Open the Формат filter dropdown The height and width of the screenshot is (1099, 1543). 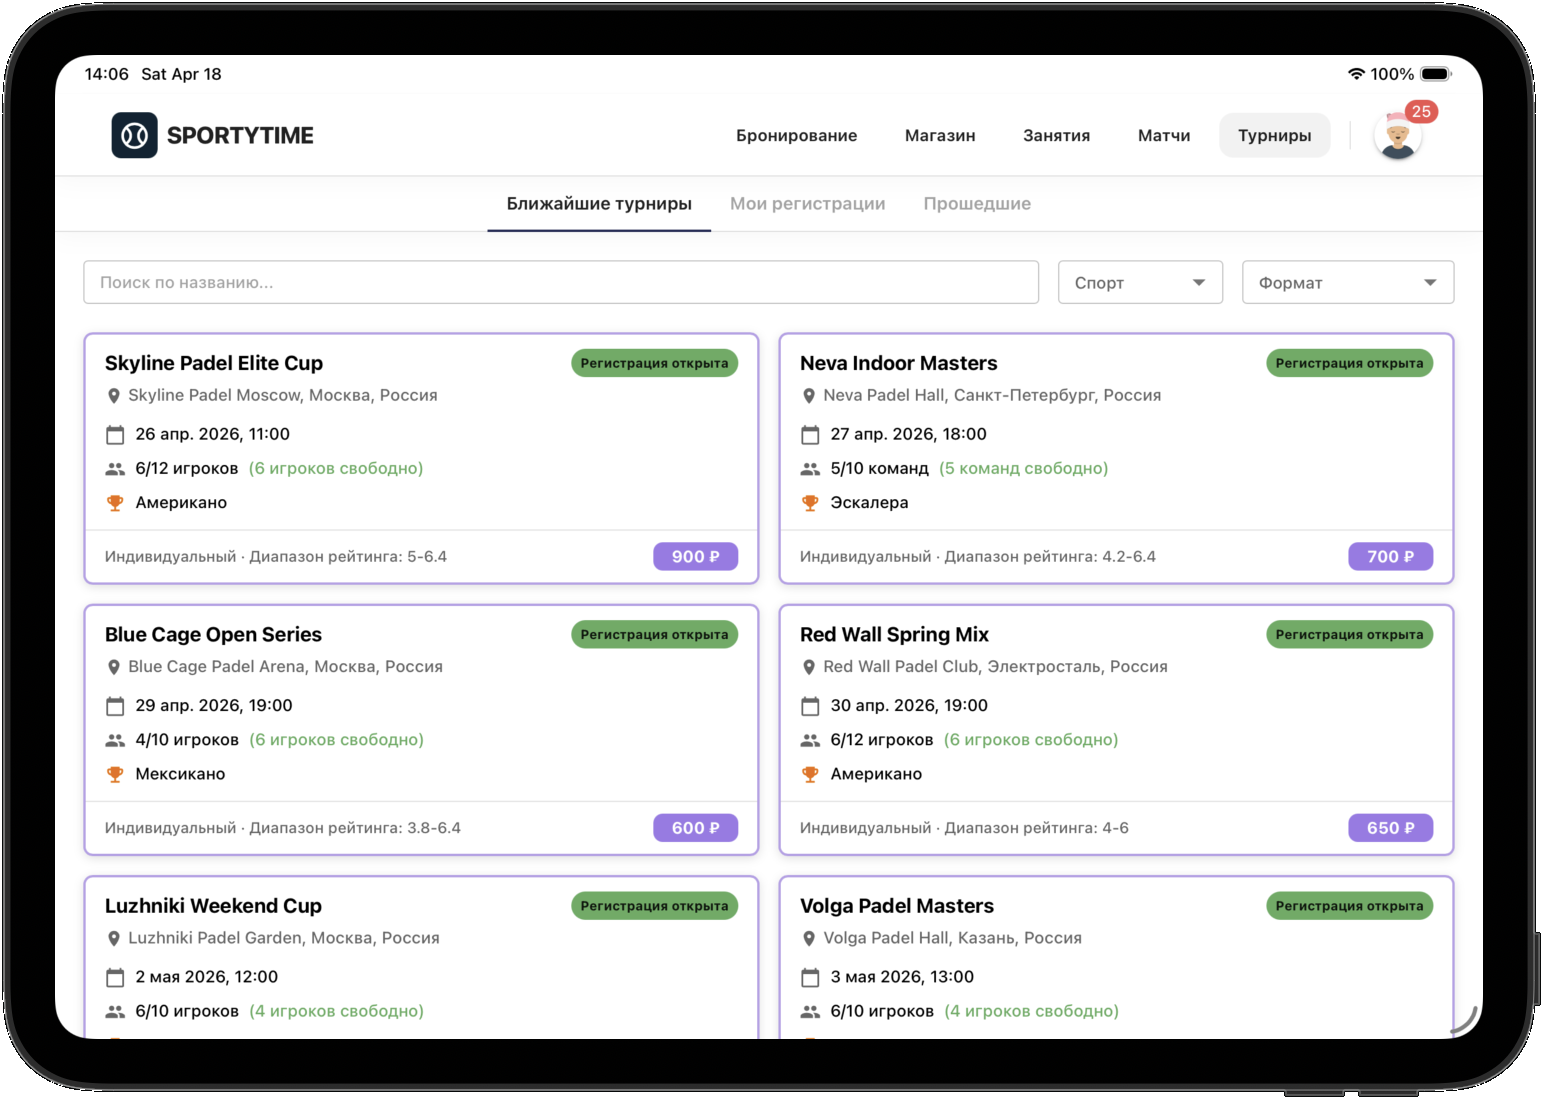[1347, 283]
